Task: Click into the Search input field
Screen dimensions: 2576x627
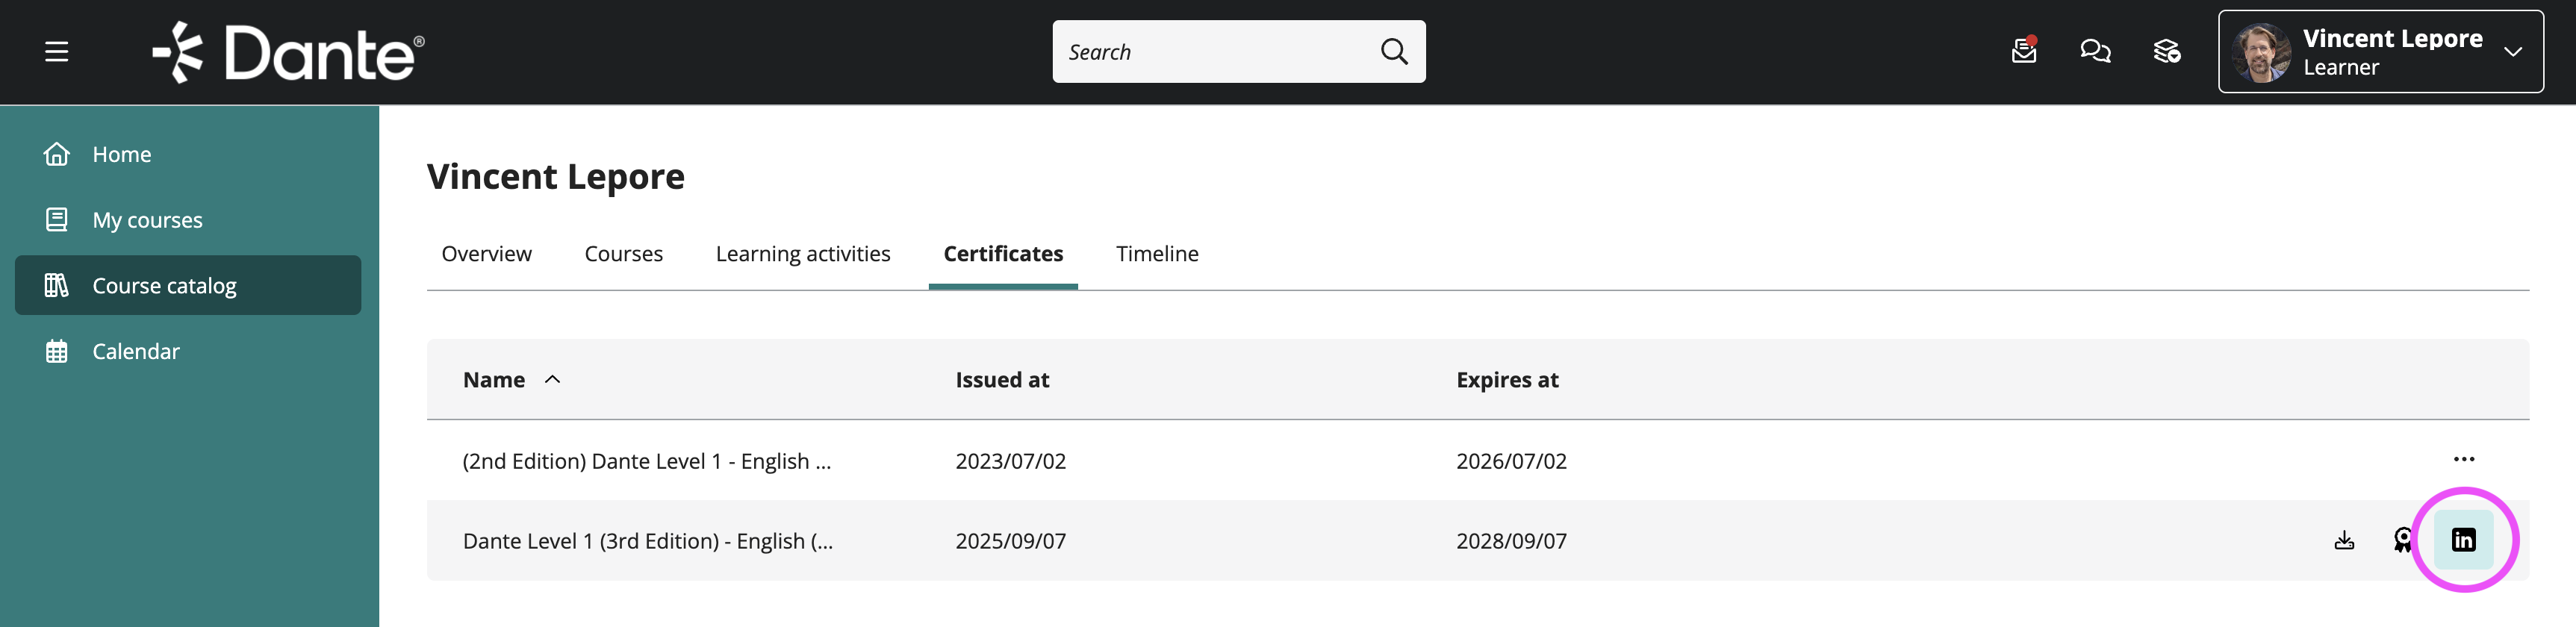Action: pyautogui.click(x=1210, y=52)
